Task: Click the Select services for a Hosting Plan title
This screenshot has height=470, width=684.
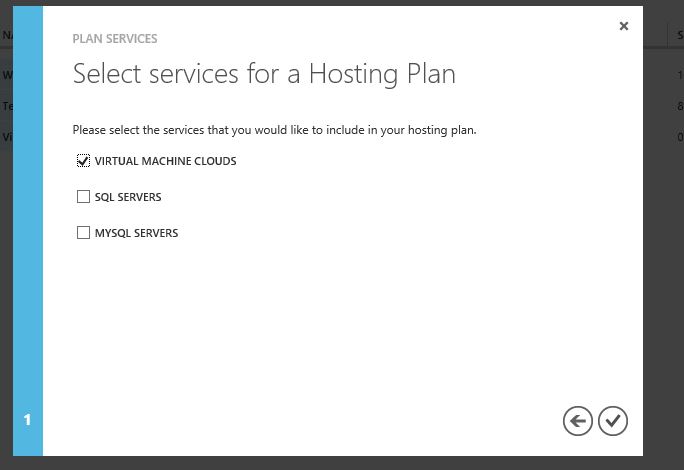Action: (264, 74)
